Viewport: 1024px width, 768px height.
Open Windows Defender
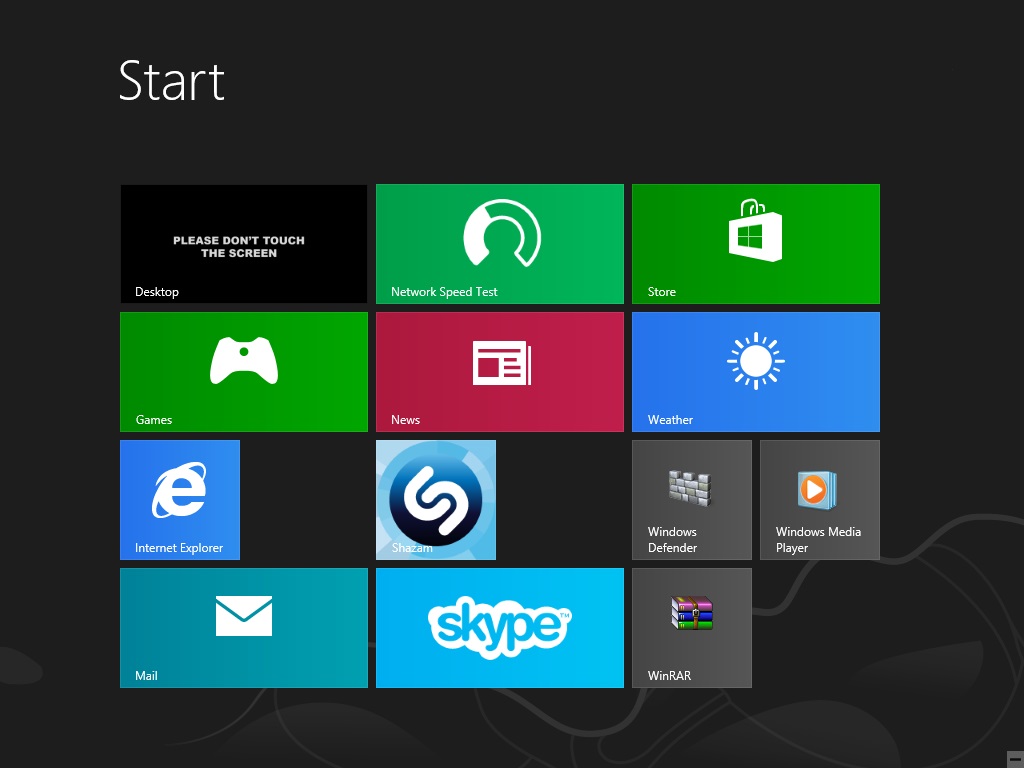tap(692, 500)
